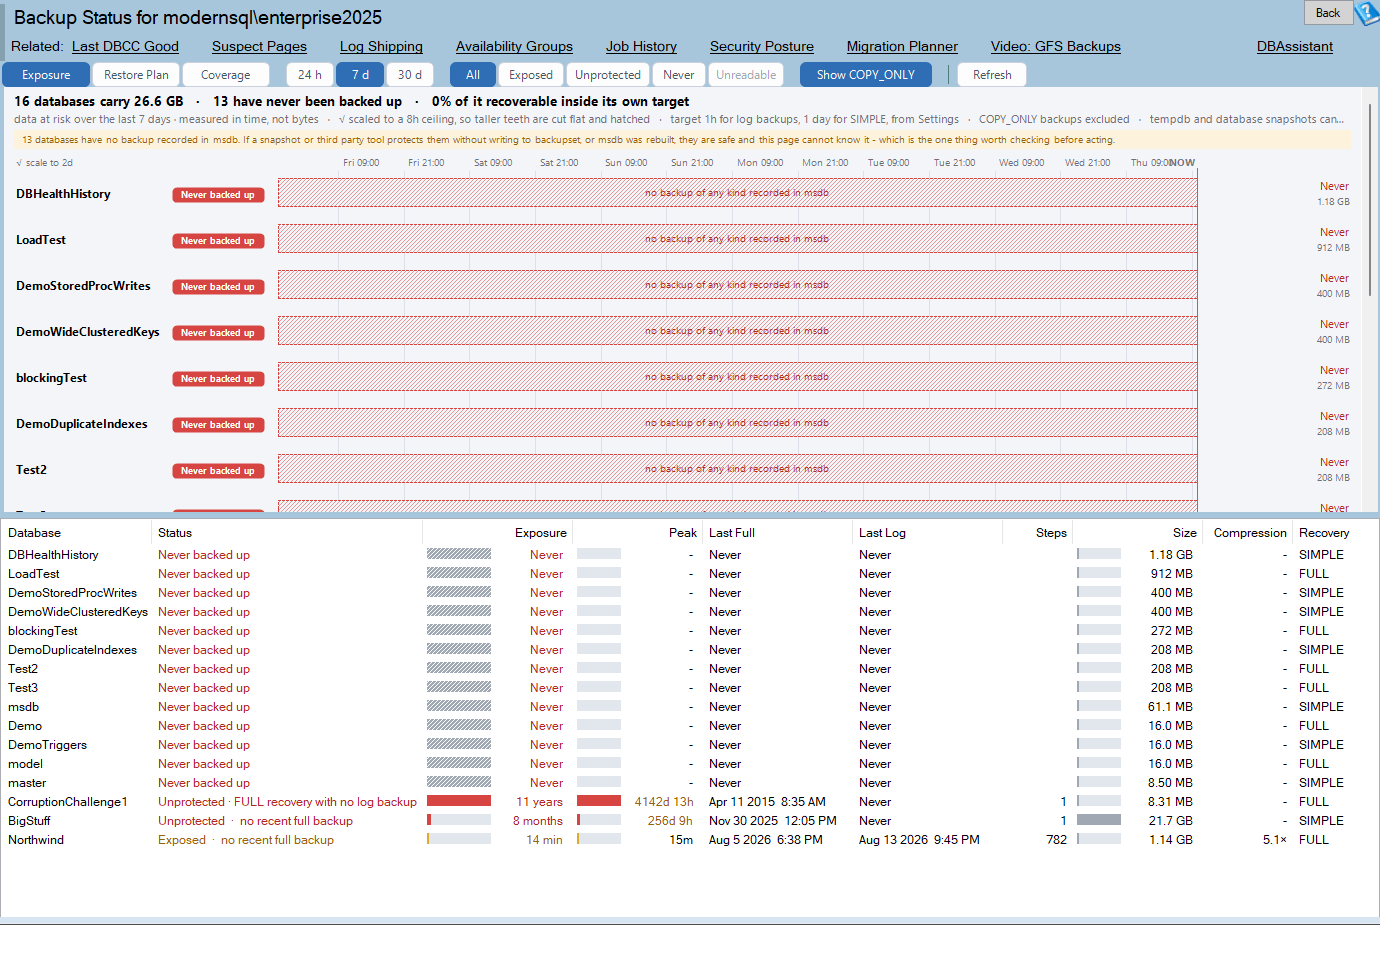Screen dimensions: 1380x976
Task: Select the DemoTriggers table row
Action: pyautogui.click(x=690, y=745)
